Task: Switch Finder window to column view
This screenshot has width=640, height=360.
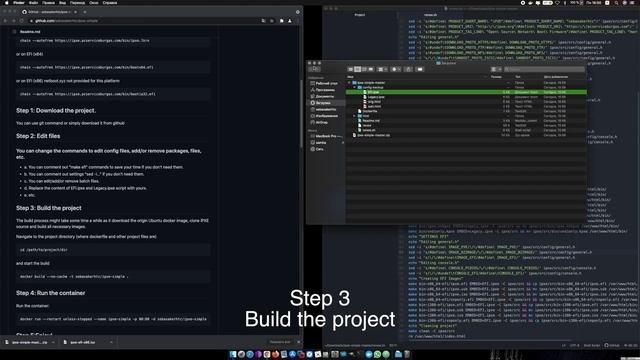Action: pos(364,69)
